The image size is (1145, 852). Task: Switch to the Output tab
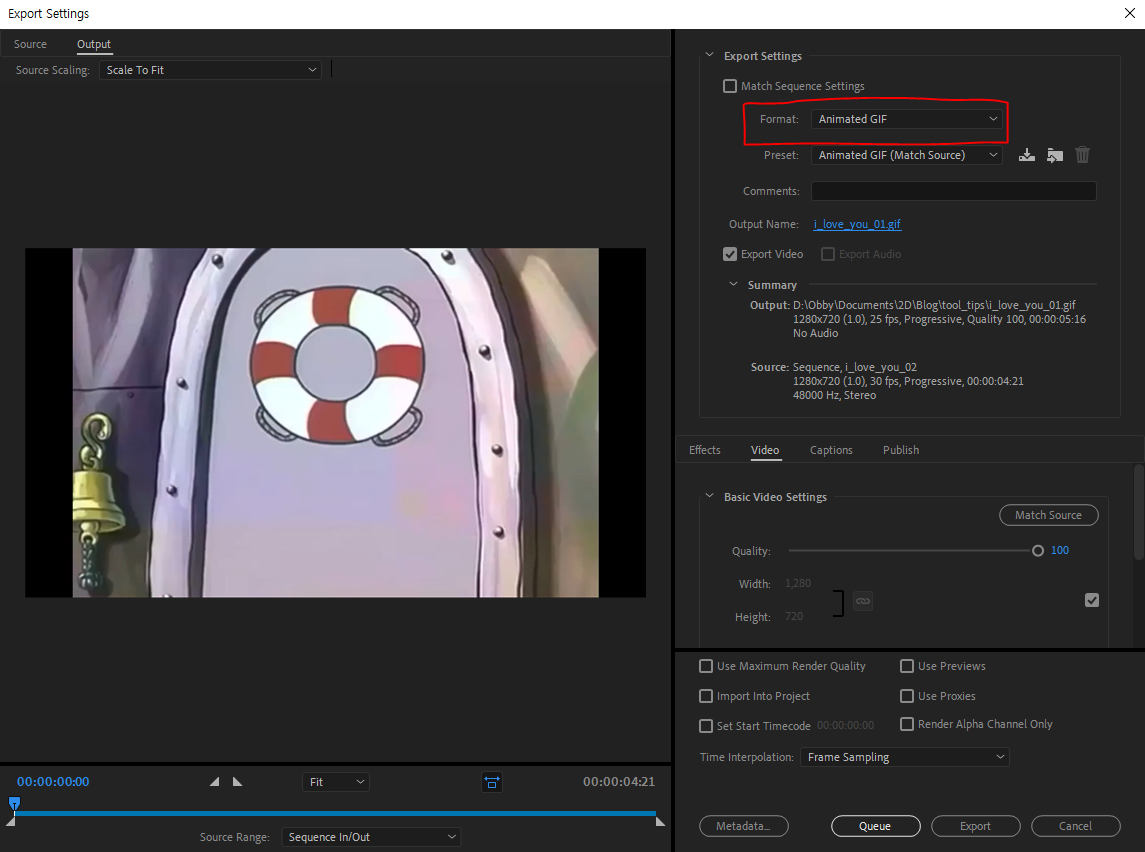click(x=93, y=44)
